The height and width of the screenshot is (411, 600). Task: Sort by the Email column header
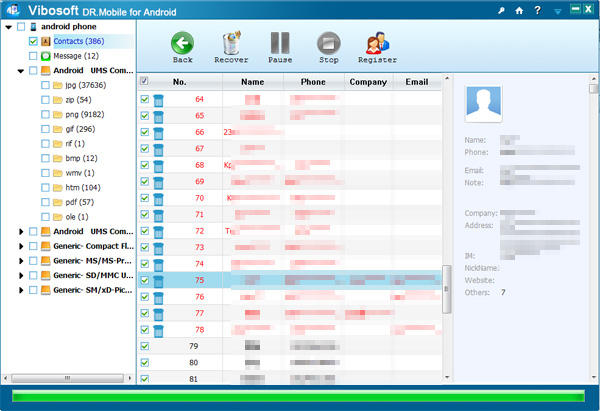coord(417,82)
